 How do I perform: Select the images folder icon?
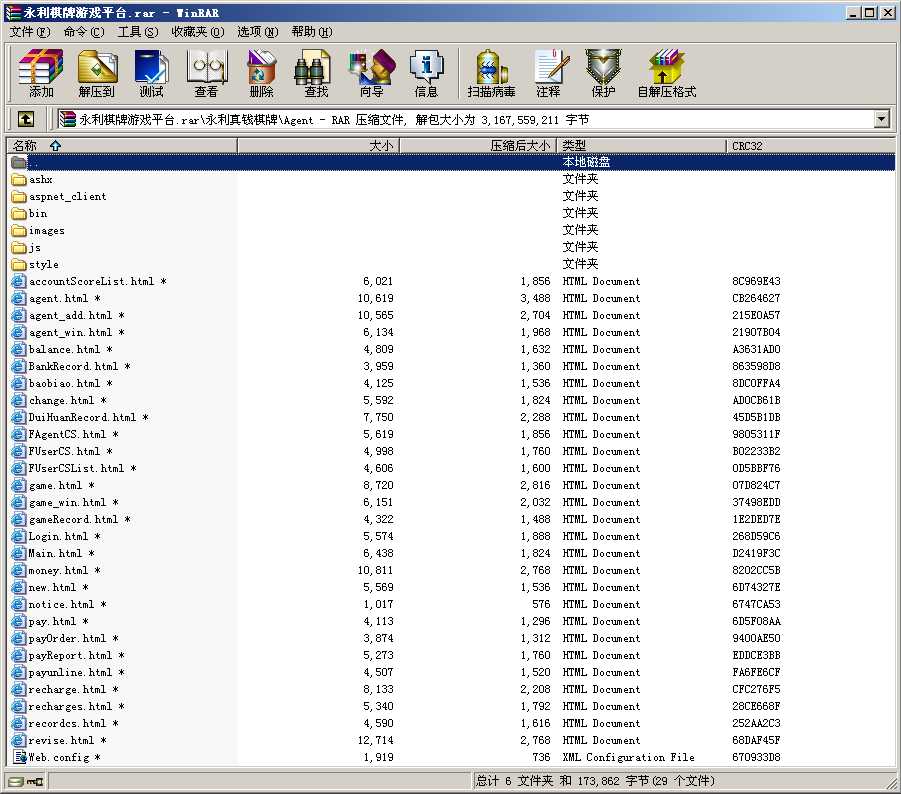(x=19, y=230)
